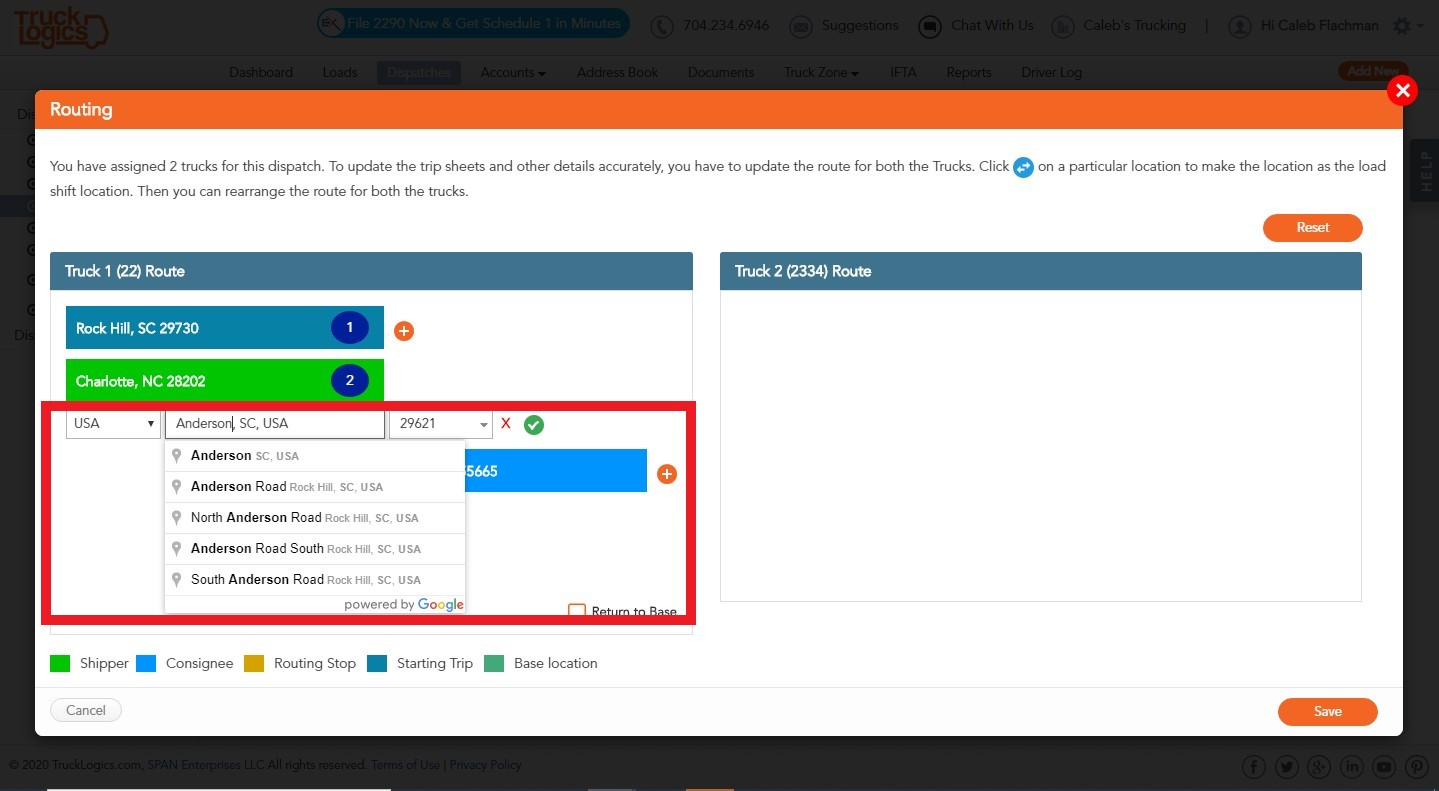Open Twitter social icon in footer

click(1286, 767)
